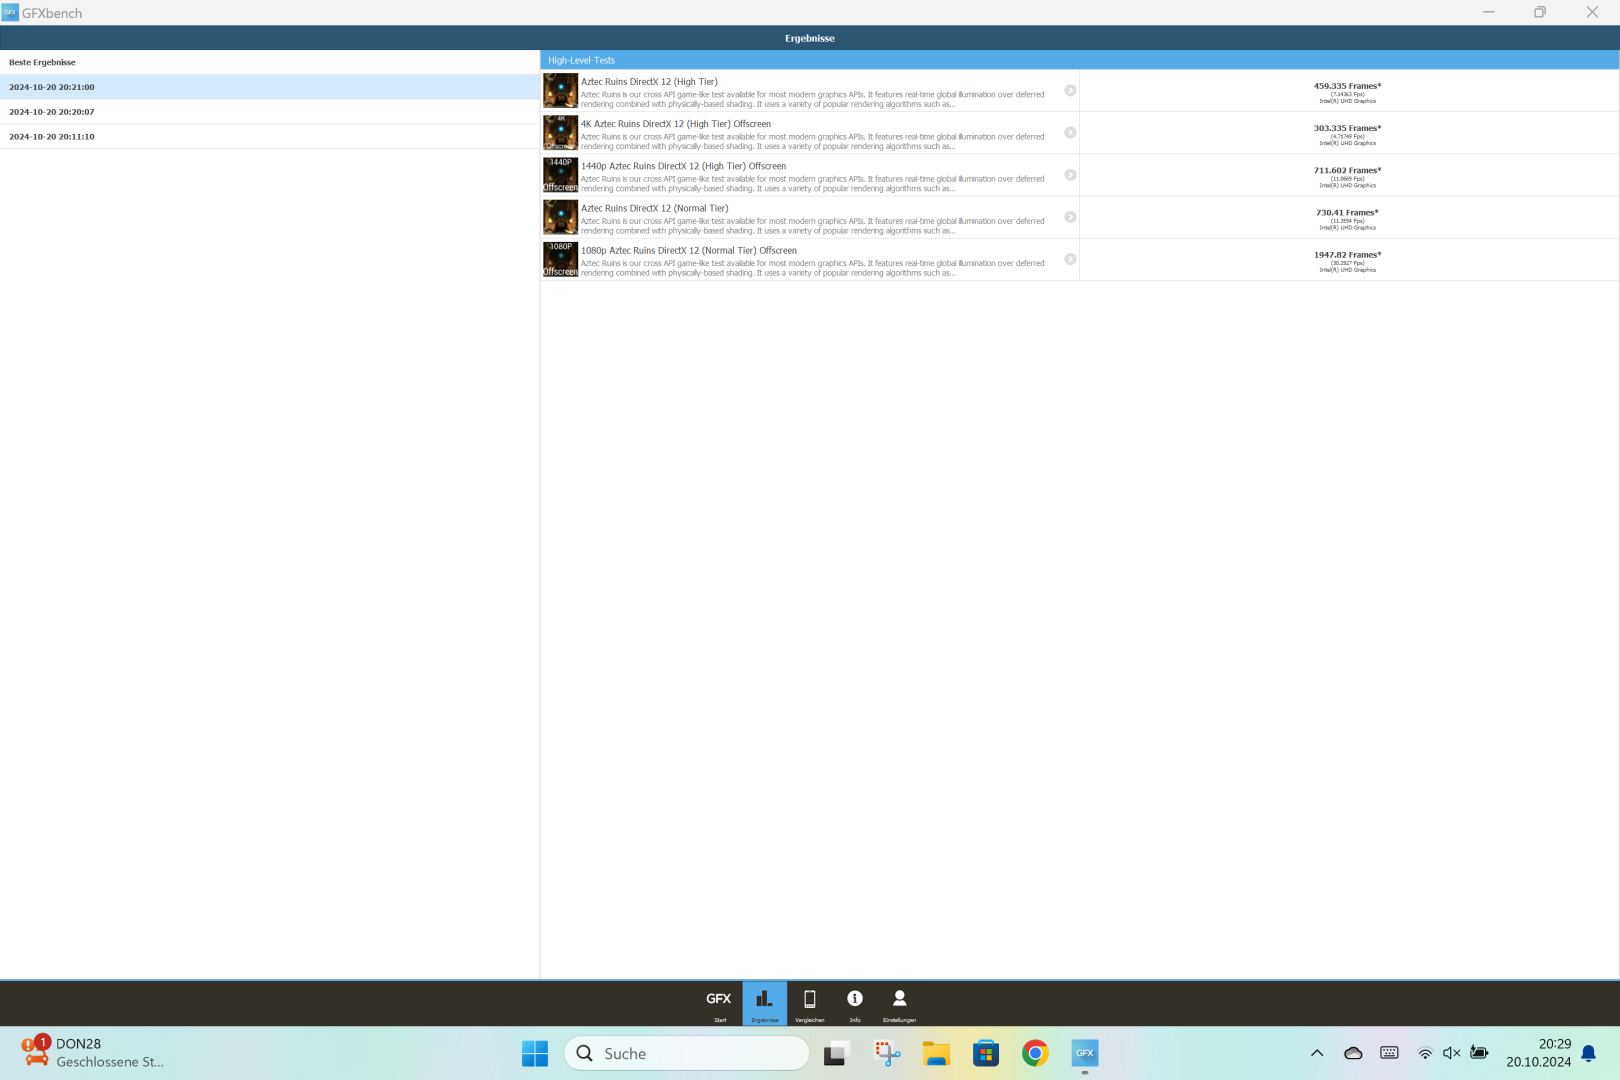Click the 1947.82 Frames score
1620x1080 pixels.
pyautogui.click(x=1347, y=254)
